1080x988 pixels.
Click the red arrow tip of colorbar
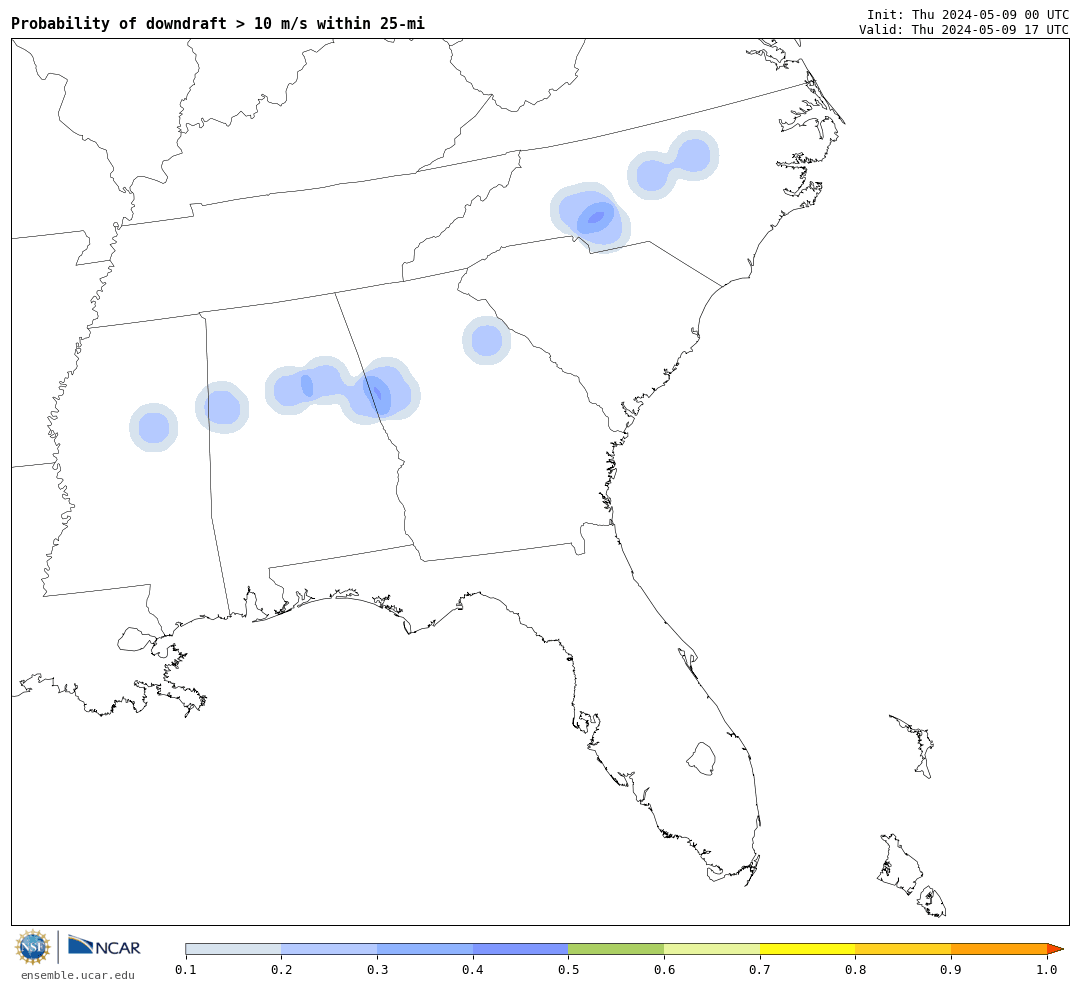pyautogui.click(x=1055, y=949)
